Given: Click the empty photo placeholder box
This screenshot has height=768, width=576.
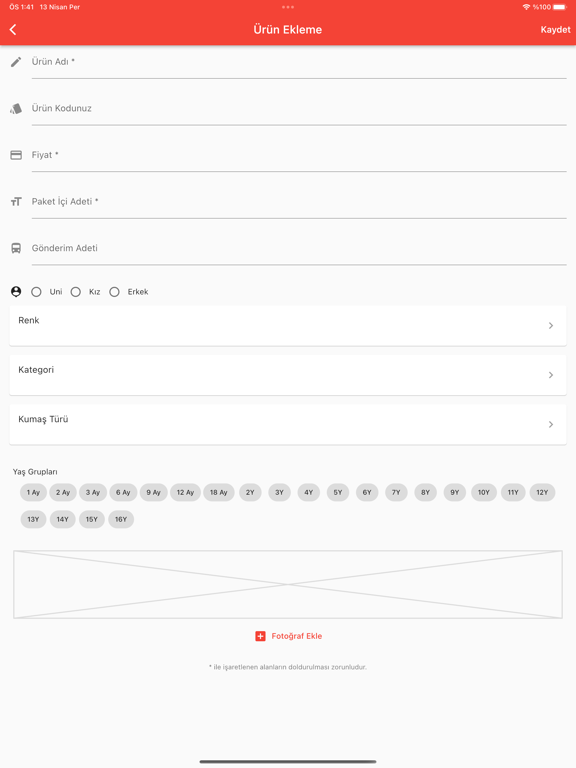Looking at the screenshot, I should coord(288,584).
